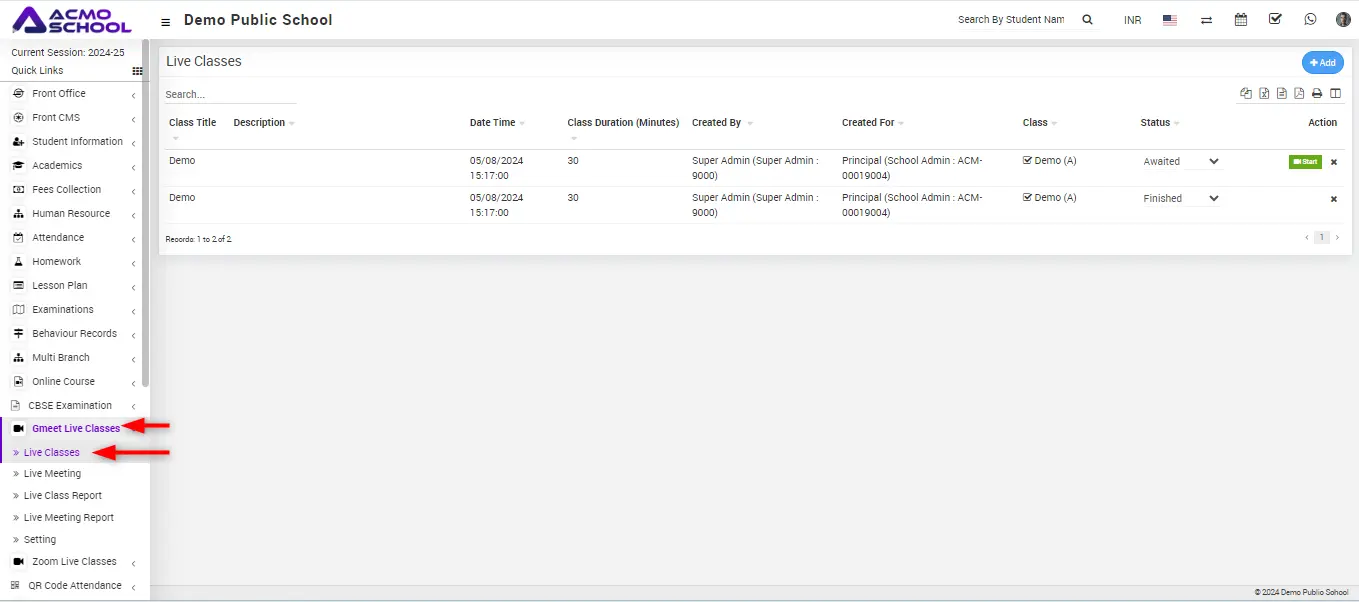
Task: Open the WhatsApp icon in the header
Action: [x=1310, y=19]
